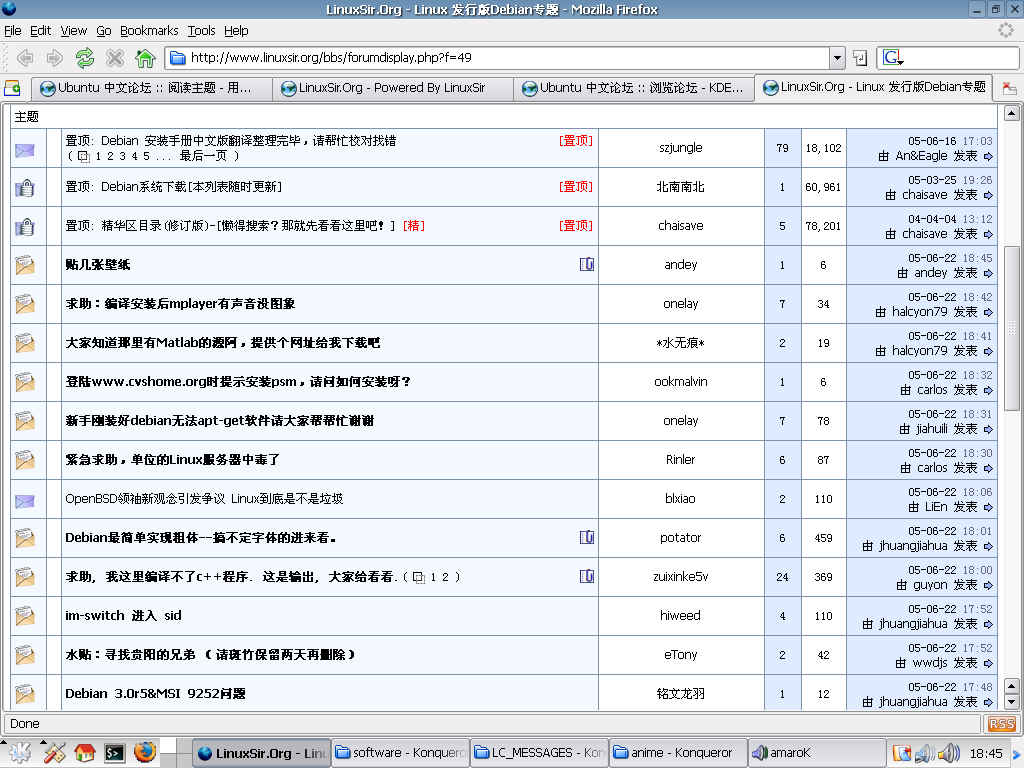Open user profile potator
Viewport: 1024px width, 768px height.
coord(680,537)
